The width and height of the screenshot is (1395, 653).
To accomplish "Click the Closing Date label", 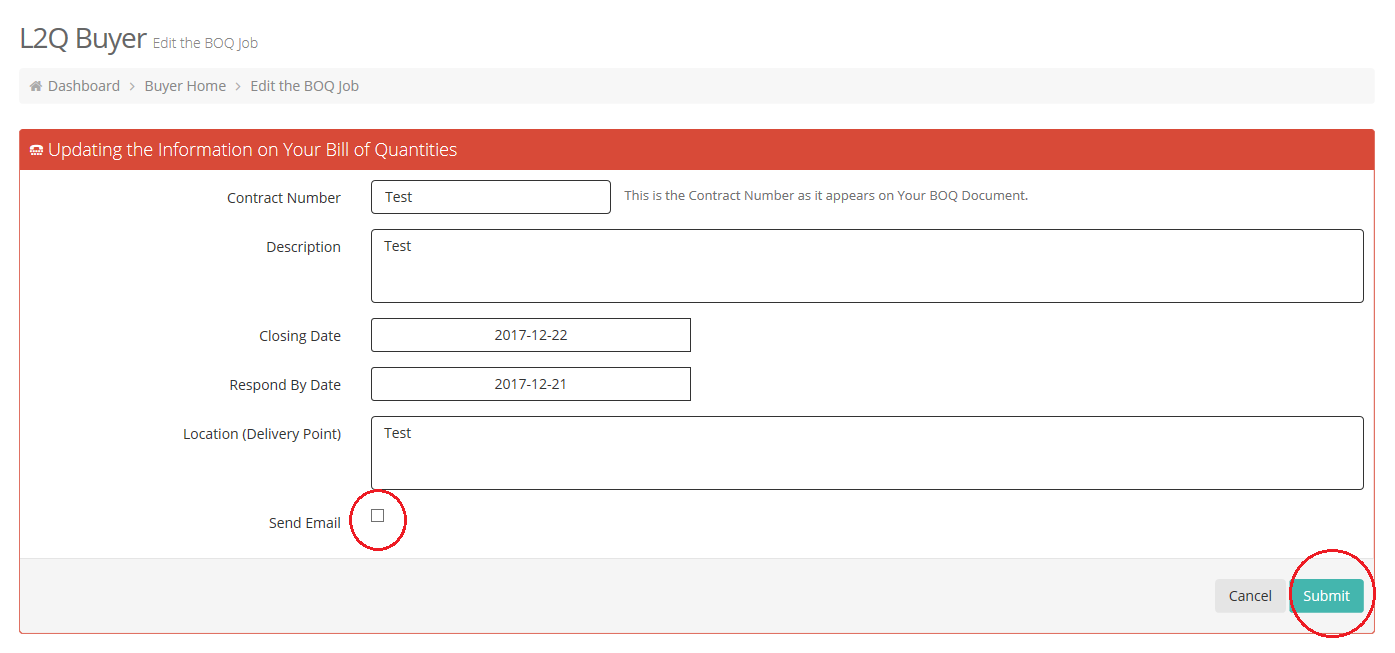I will click(300, 336).
